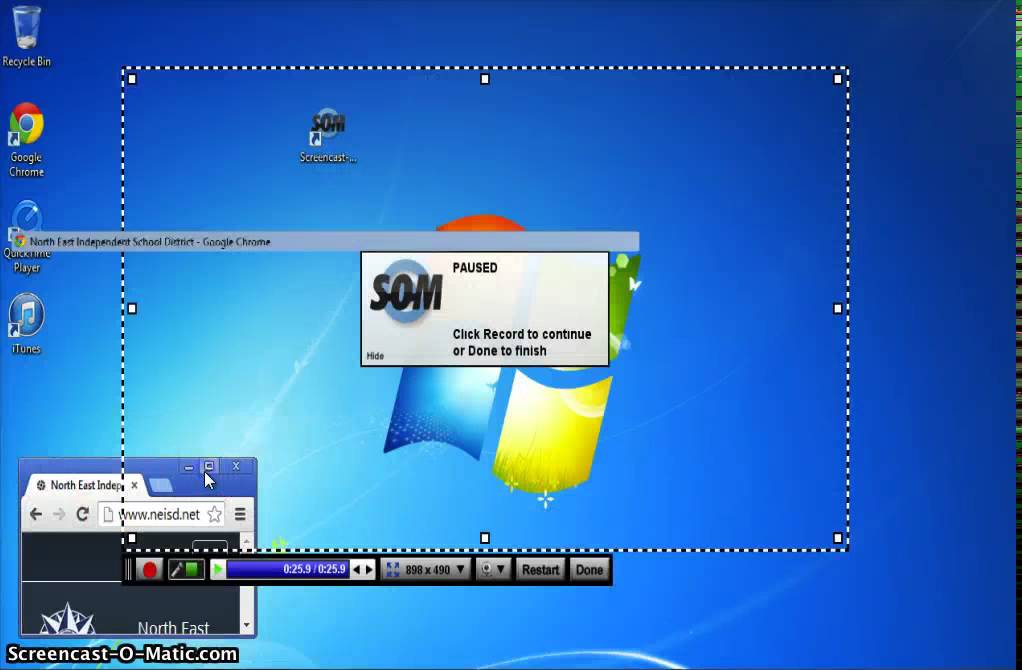Play the recorded screencast preview
The height and width of the screenshot is (670, 1022).
218,570
